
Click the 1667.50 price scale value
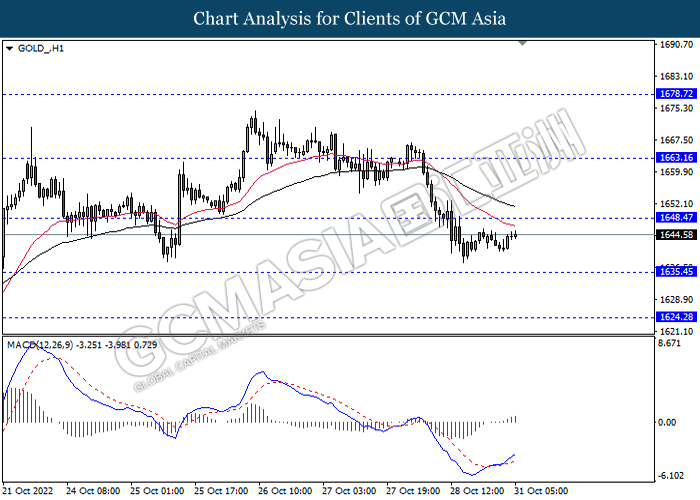(677, 140)
